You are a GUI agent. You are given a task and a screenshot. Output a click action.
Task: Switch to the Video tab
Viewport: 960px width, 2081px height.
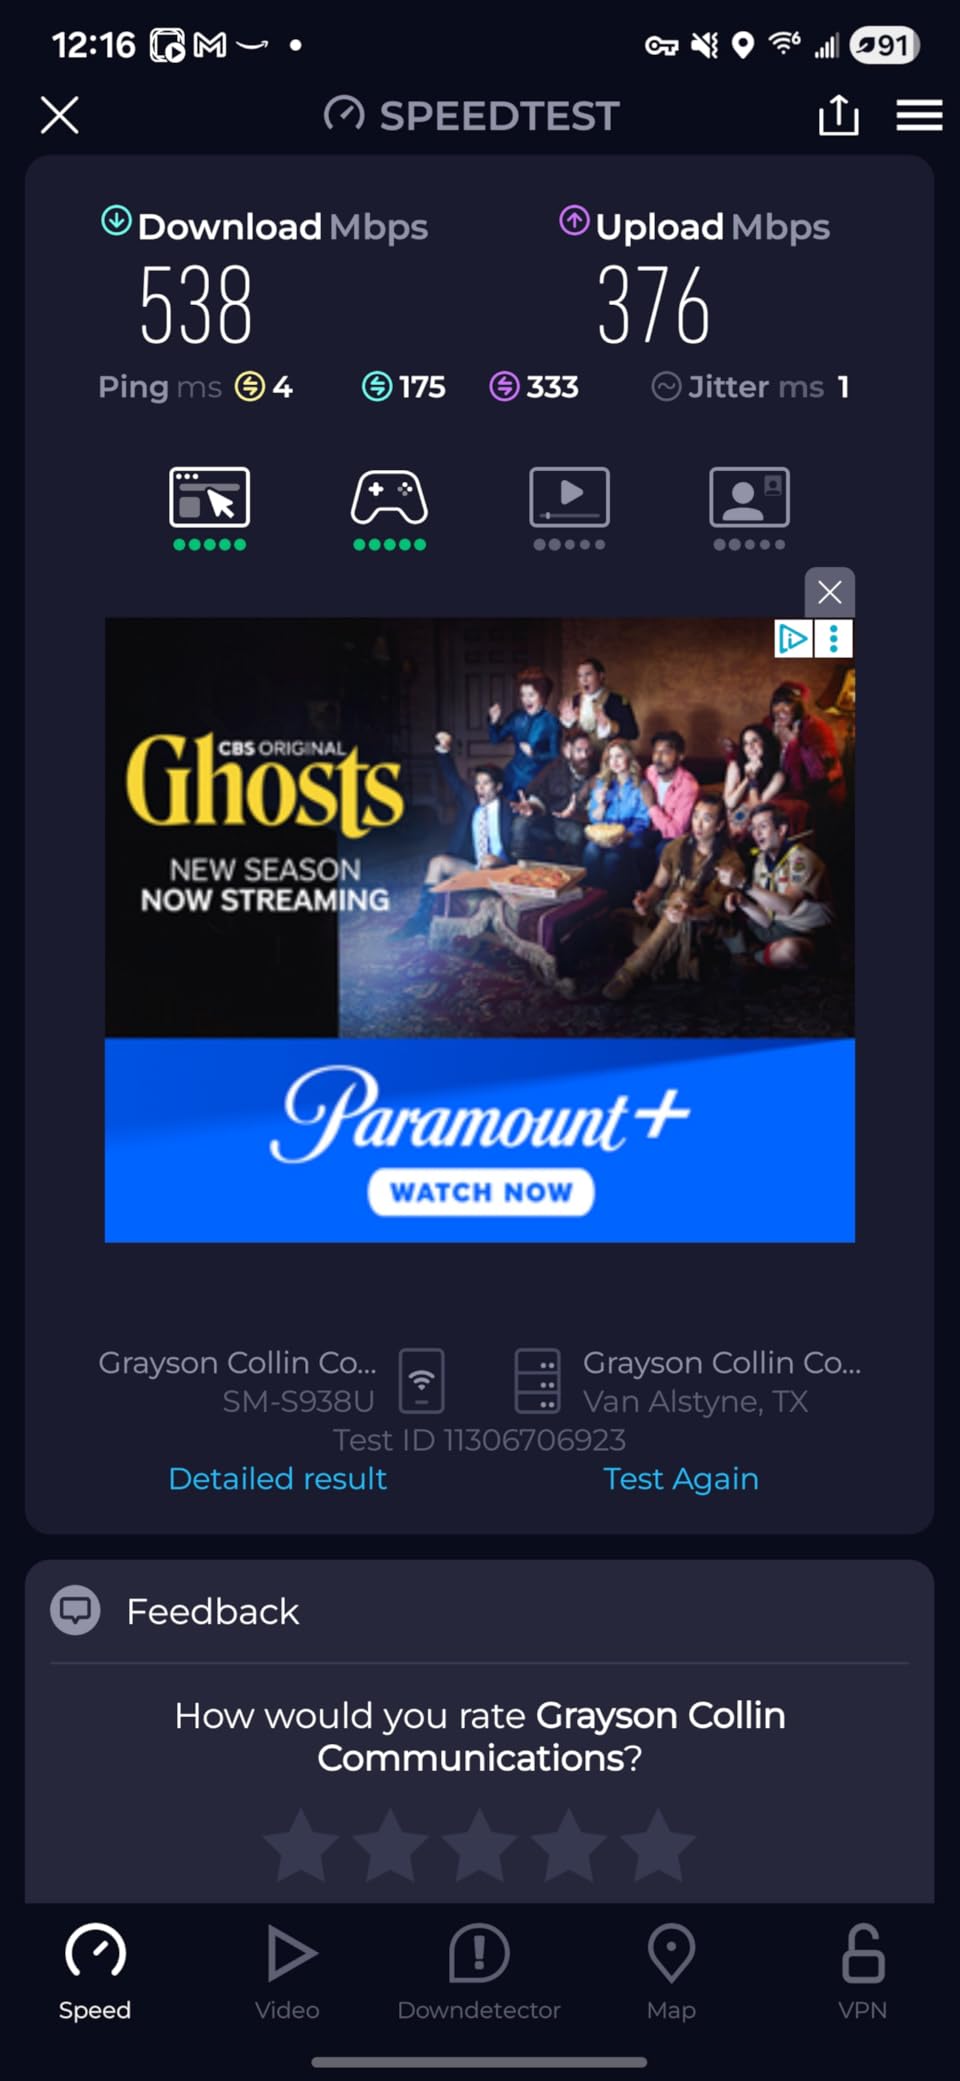[288, 1972]
